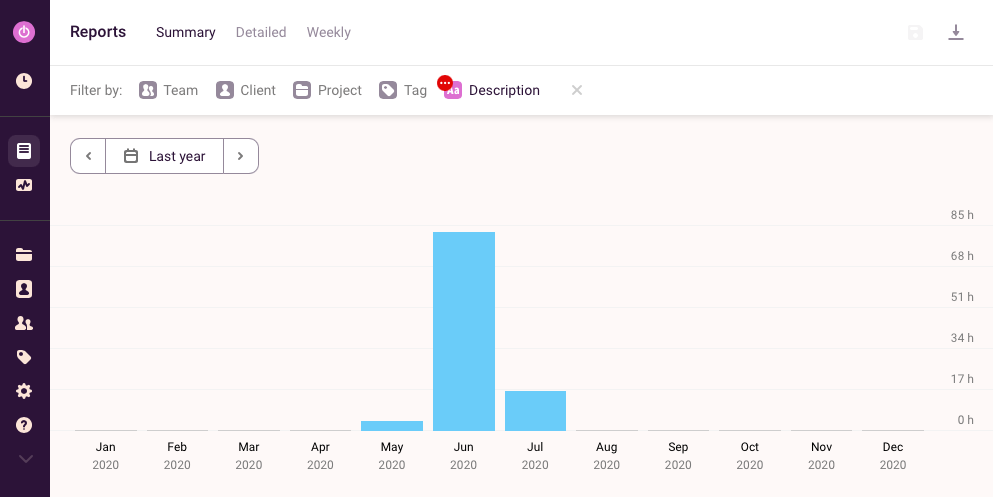Open the Timer clock icon in sidebar
The image size is (993, 497).
[24, 81]
